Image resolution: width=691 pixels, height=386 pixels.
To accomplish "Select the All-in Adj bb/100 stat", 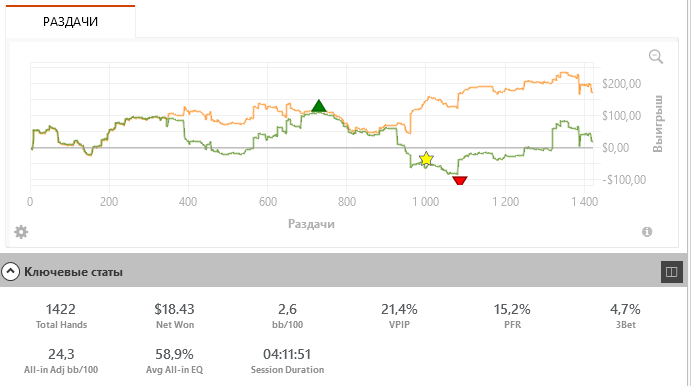I will 61,361.
